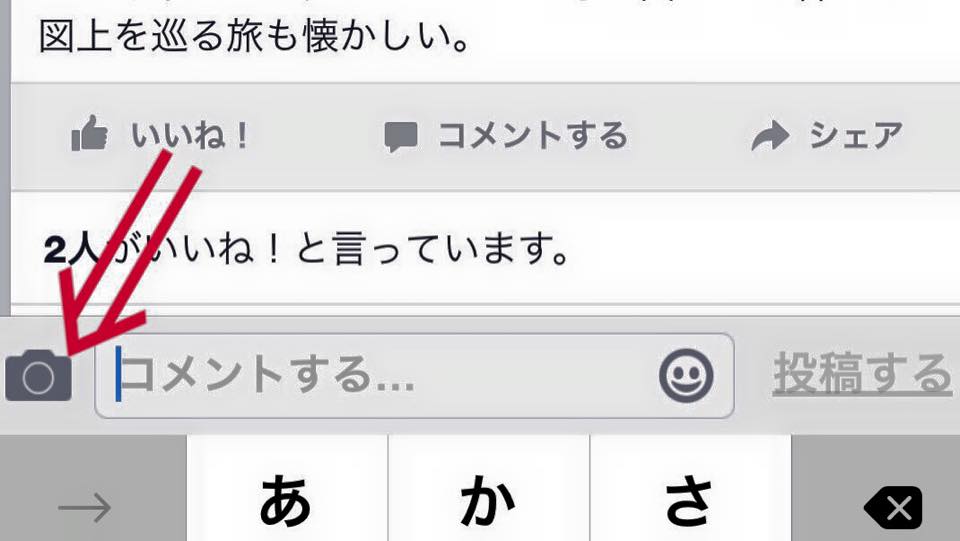The height and width of the screenshot is (541, 960).
Task: Tap the 投稿する post button
Action: point(862,374)
